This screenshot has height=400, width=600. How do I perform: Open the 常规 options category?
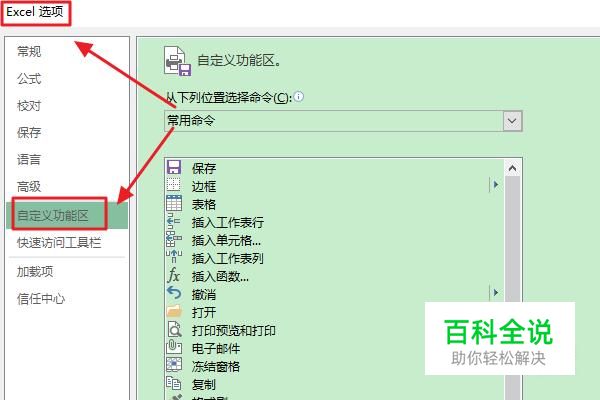tap(29, 51)
